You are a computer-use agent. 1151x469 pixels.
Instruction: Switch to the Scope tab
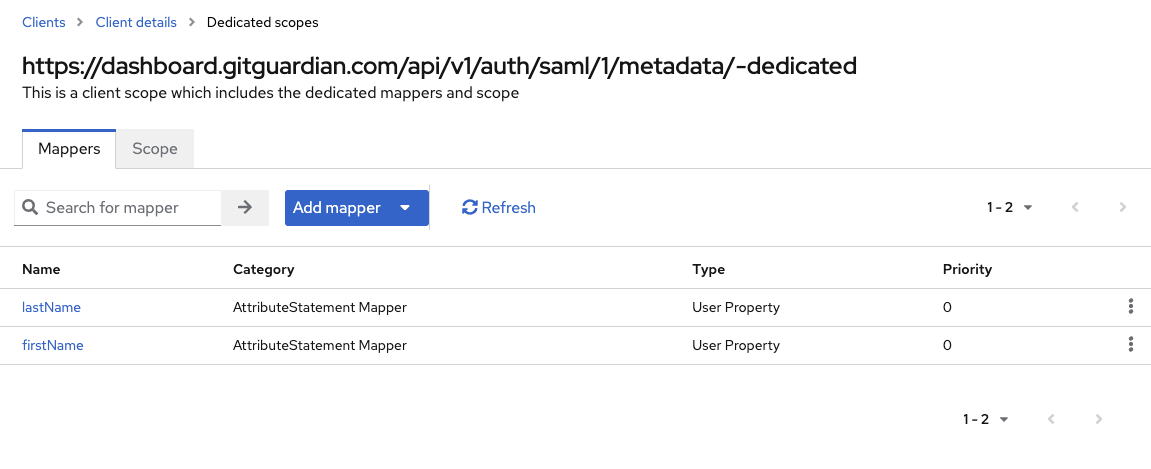[155, 149]
